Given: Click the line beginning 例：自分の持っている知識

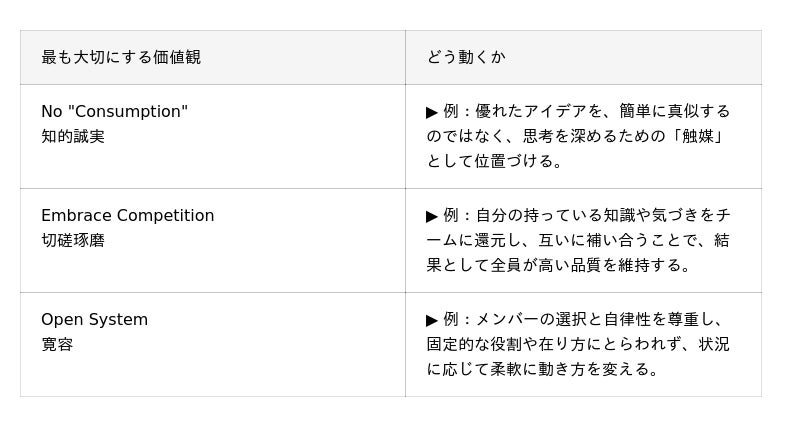Looking at the screenshot, I should tap(587, 215).
